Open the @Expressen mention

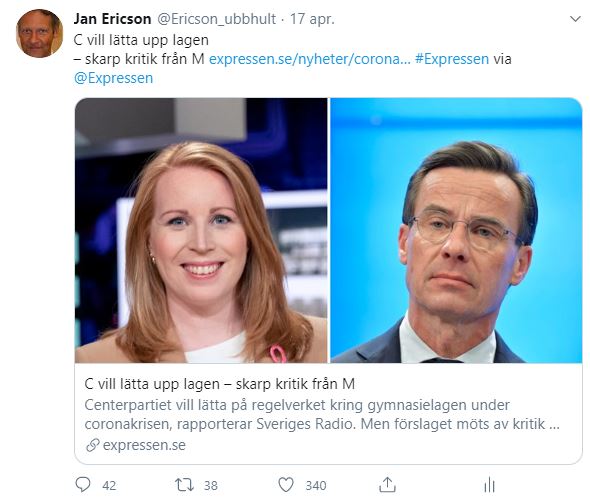click(114, 78)
